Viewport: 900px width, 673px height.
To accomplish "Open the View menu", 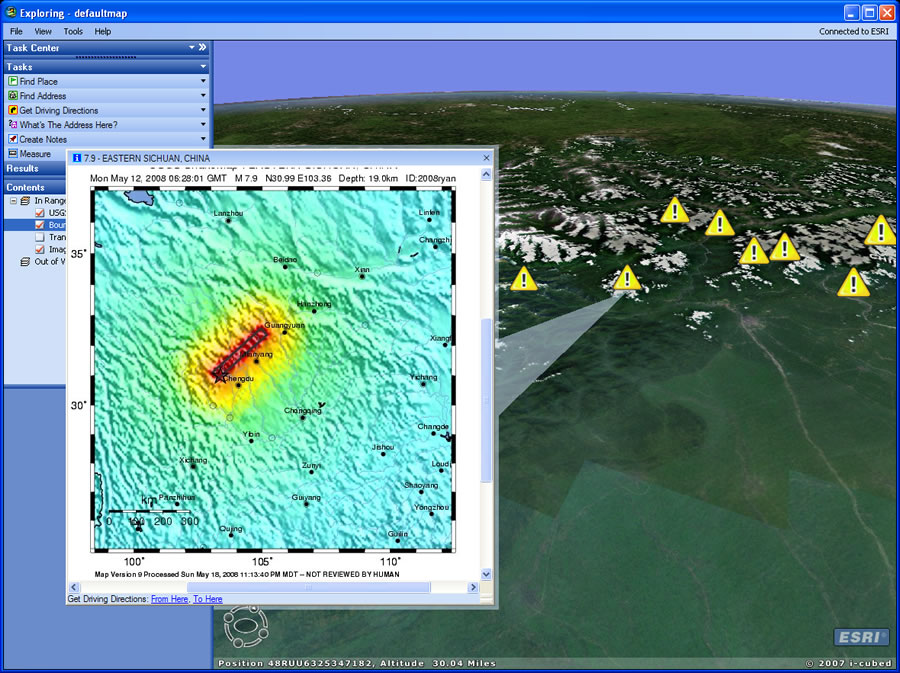I will [42, 32].
